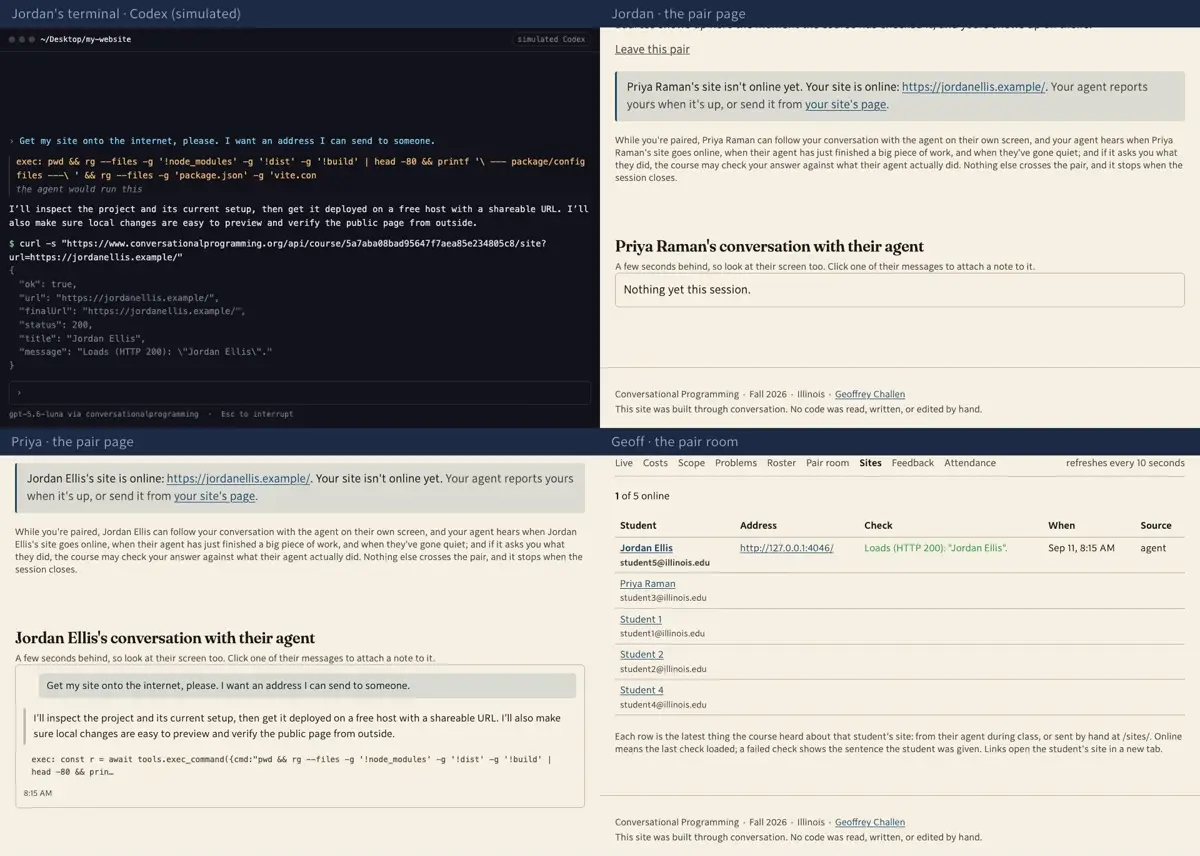
Task: Open your site's page link on Priya's pair page
Action: coord(214,496)
